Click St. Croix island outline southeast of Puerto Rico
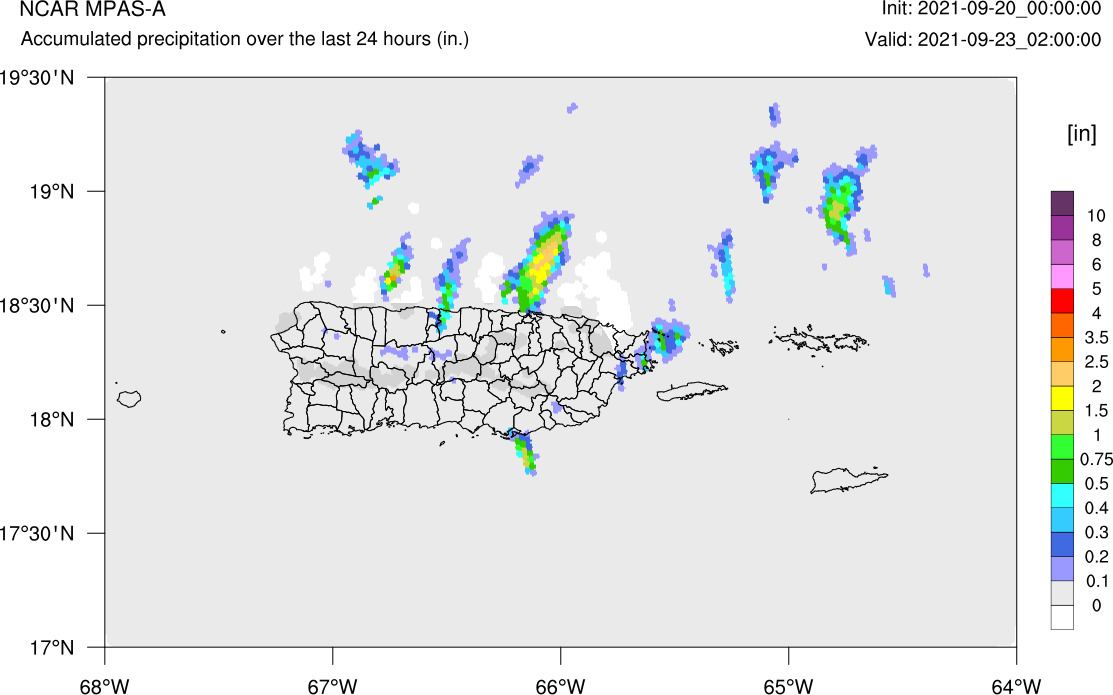 (848, 479)
